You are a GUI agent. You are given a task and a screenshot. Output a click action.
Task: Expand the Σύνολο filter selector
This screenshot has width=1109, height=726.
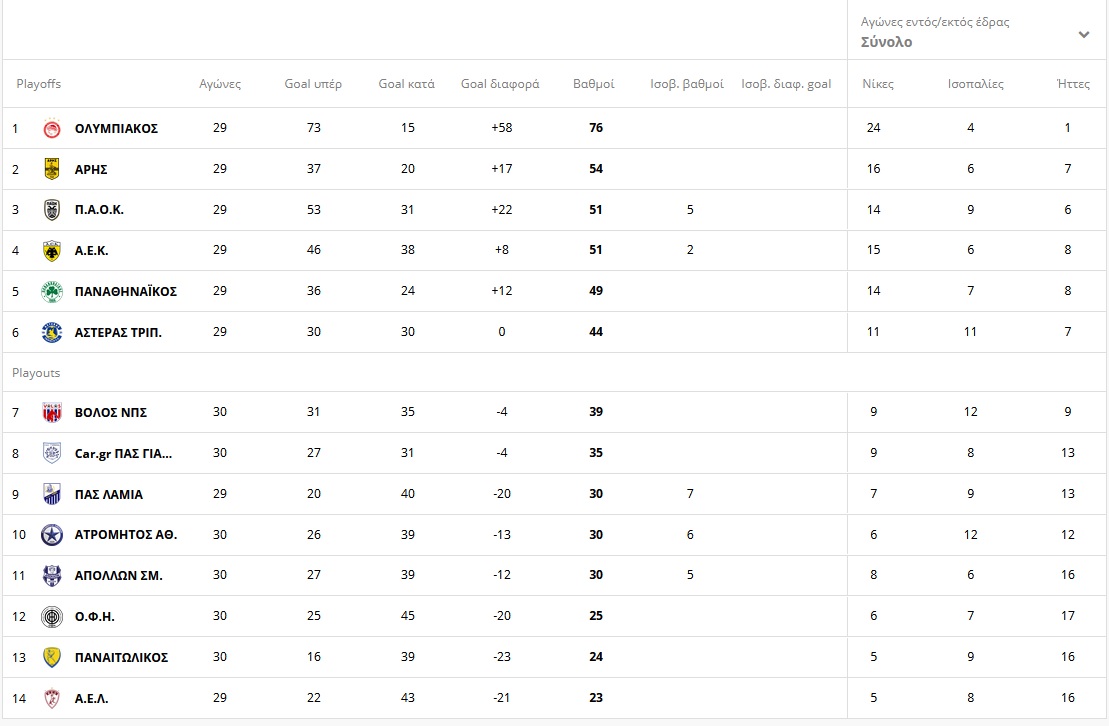pos(886,42)
